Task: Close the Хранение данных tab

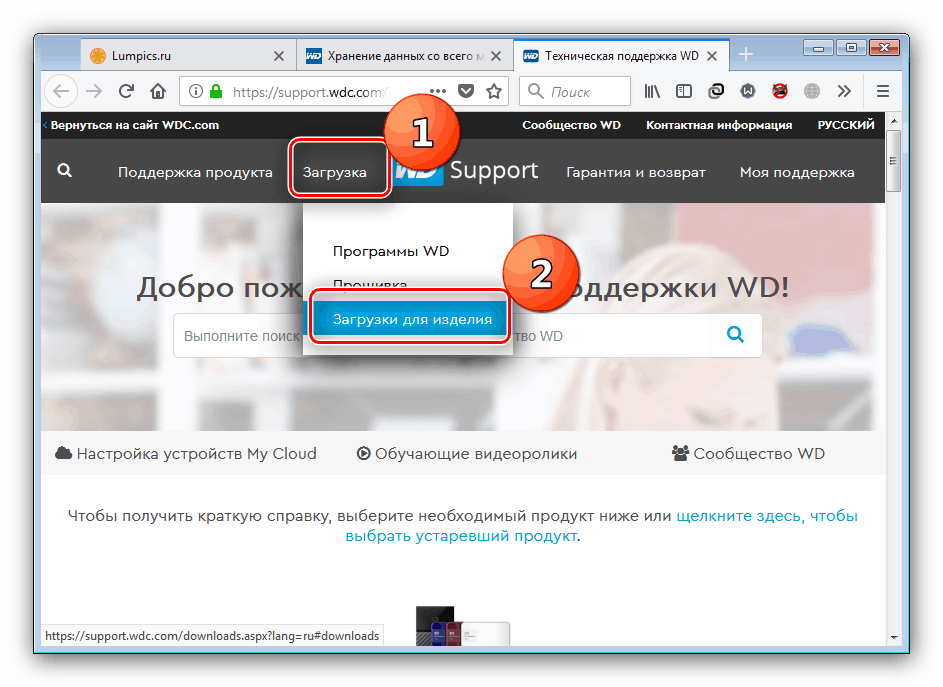Action: (496, 56)
